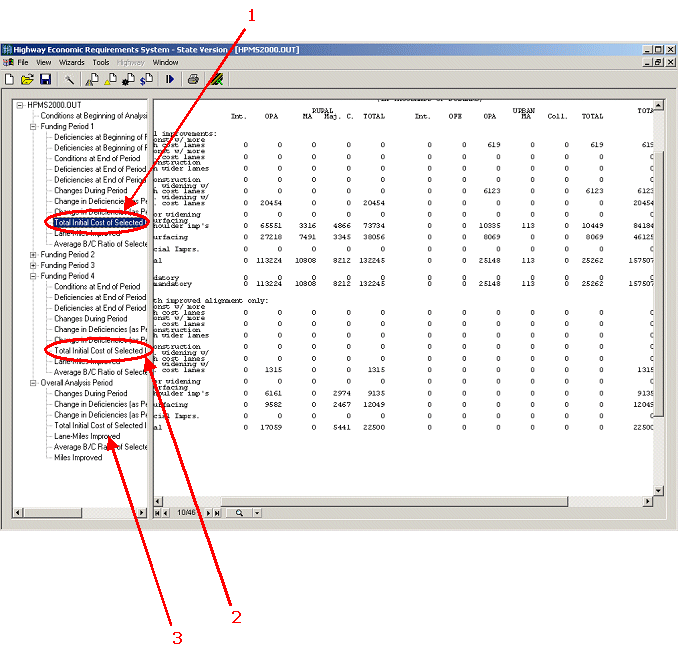
Task: Run the model with the blue play icon
Action: point(170,80)
